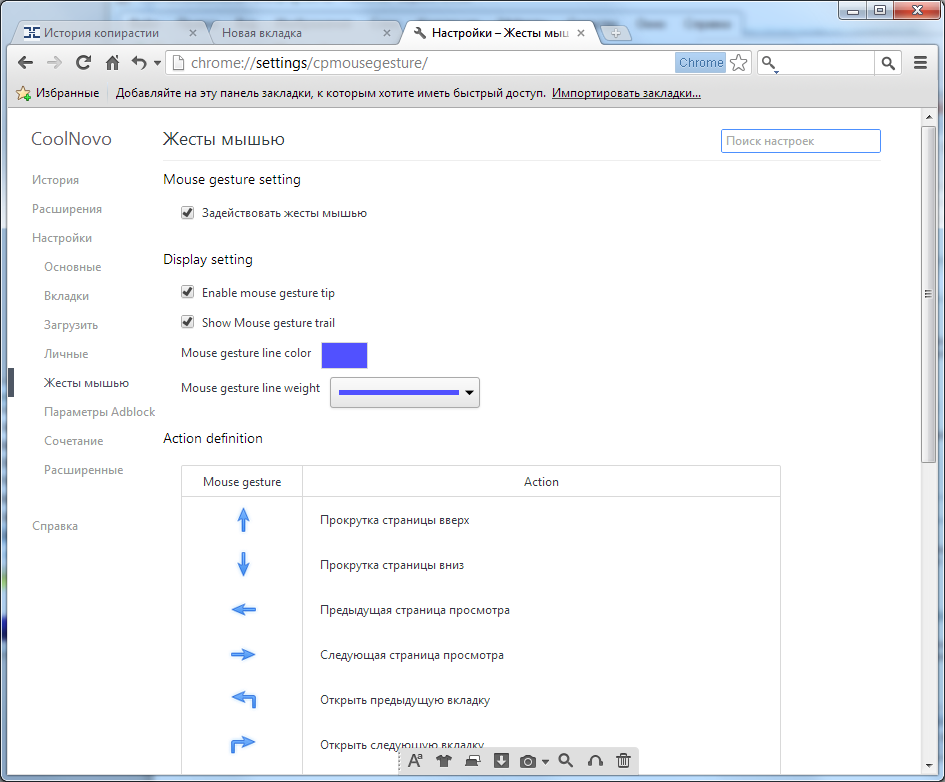Expand the camera screenshot options arrow
Screen dimensions: 945x782
[545, 762]
